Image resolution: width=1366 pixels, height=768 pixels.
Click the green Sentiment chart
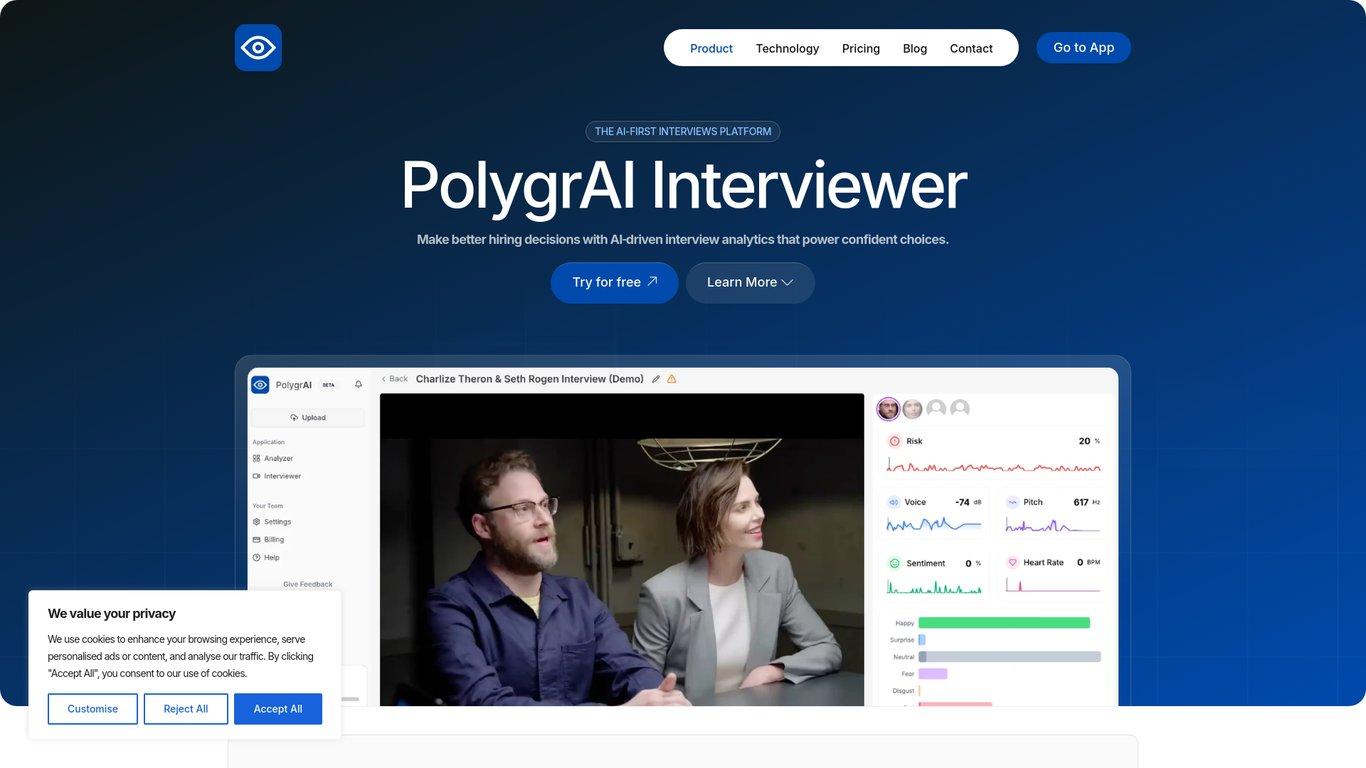934,586
